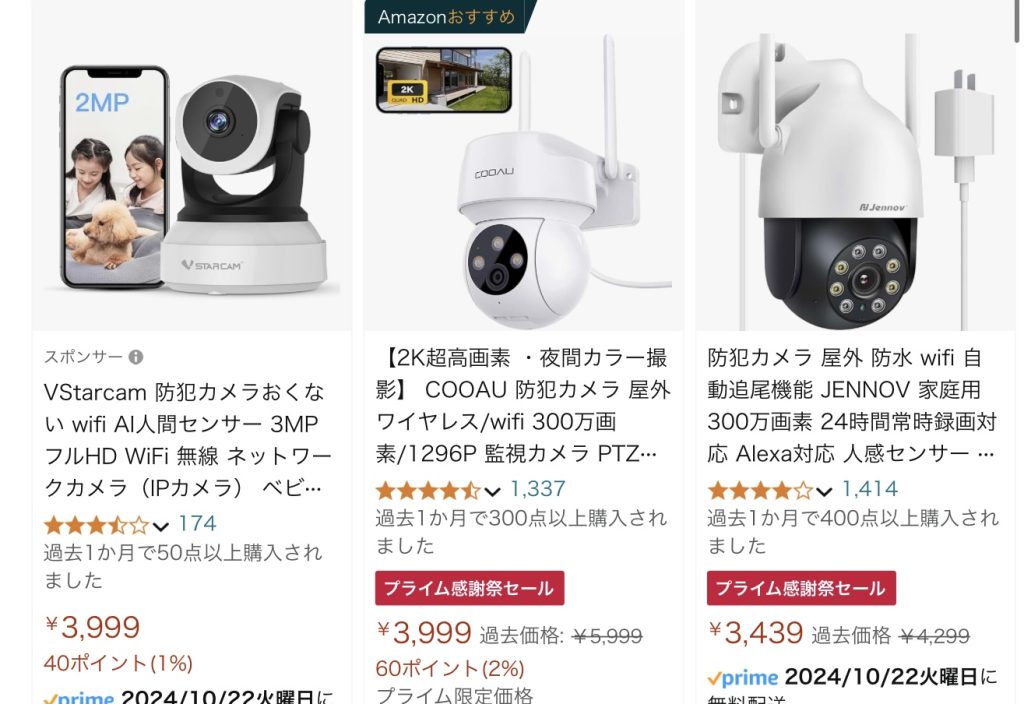
Task: Open the Jennov dome camera image
Action: [x=856, y=165]
